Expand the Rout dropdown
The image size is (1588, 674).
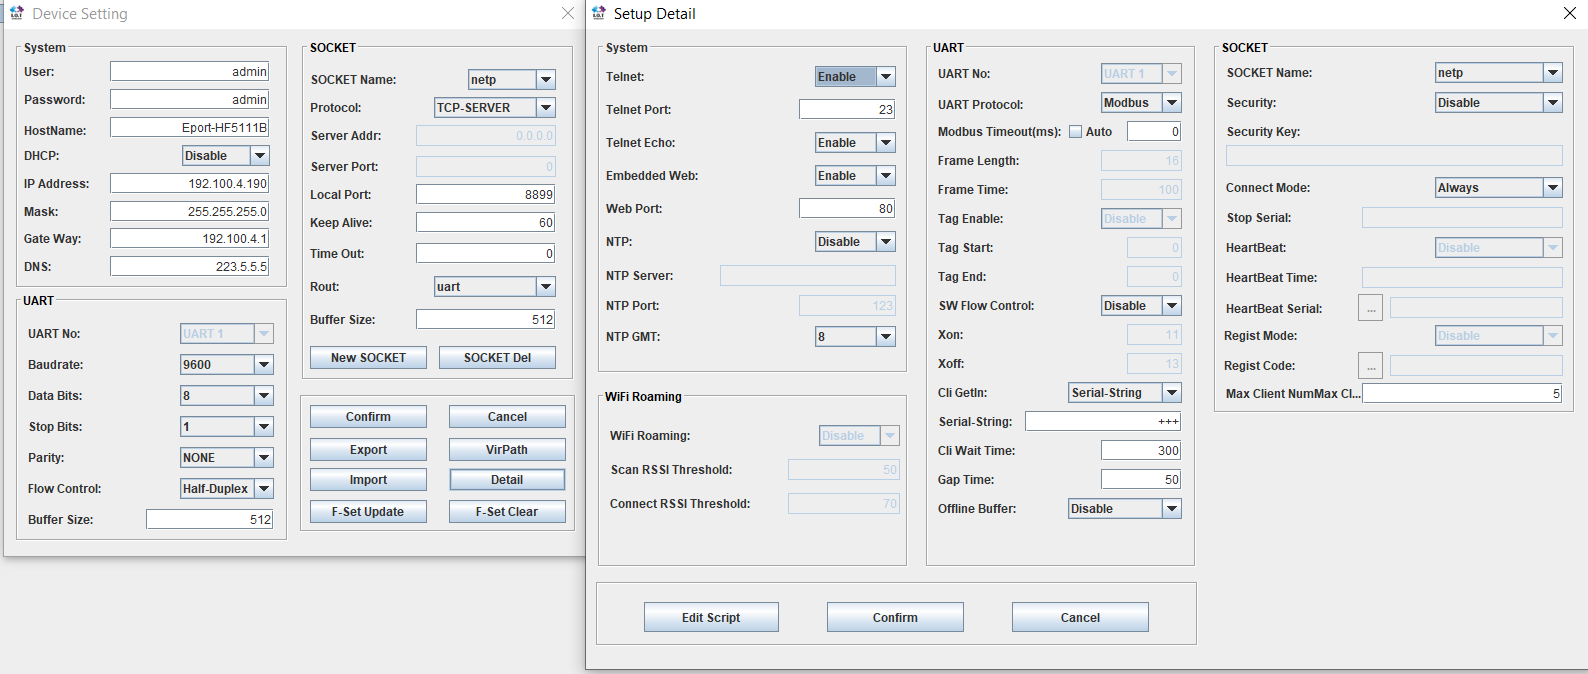click(x=546, y=287)
